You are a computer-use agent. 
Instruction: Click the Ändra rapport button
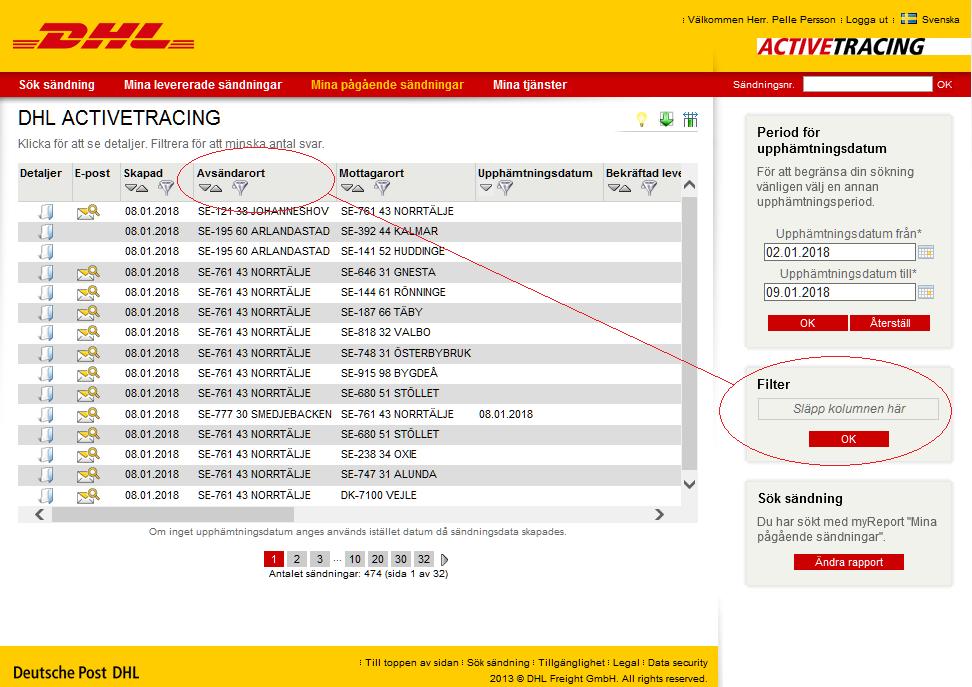pyautogui.click(x=849, y=562)
